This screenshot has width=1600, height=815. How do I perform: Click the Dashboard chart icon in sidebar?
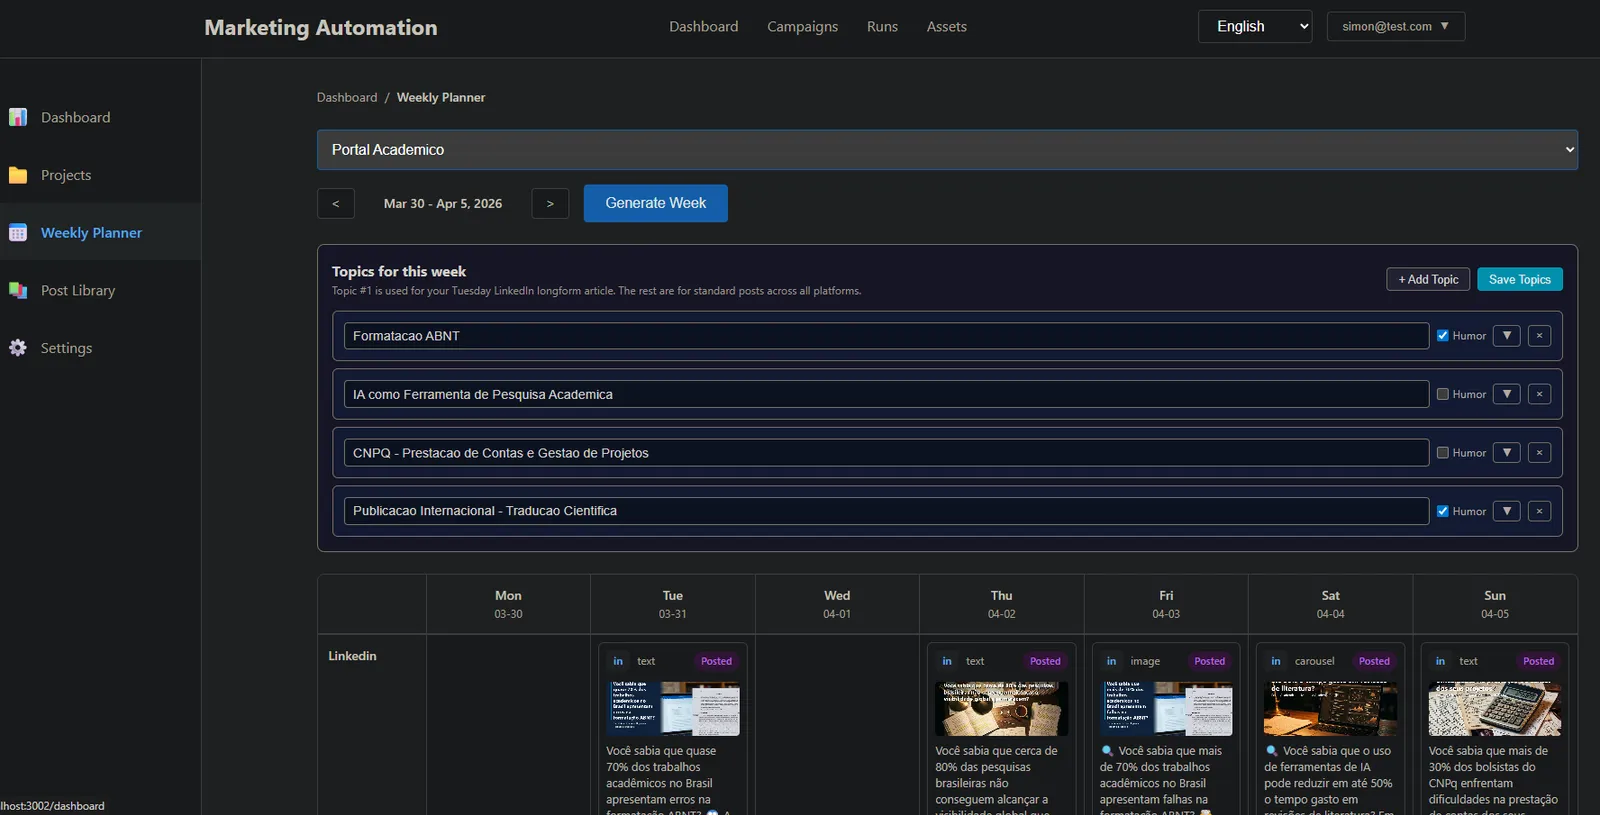(18, 117)
